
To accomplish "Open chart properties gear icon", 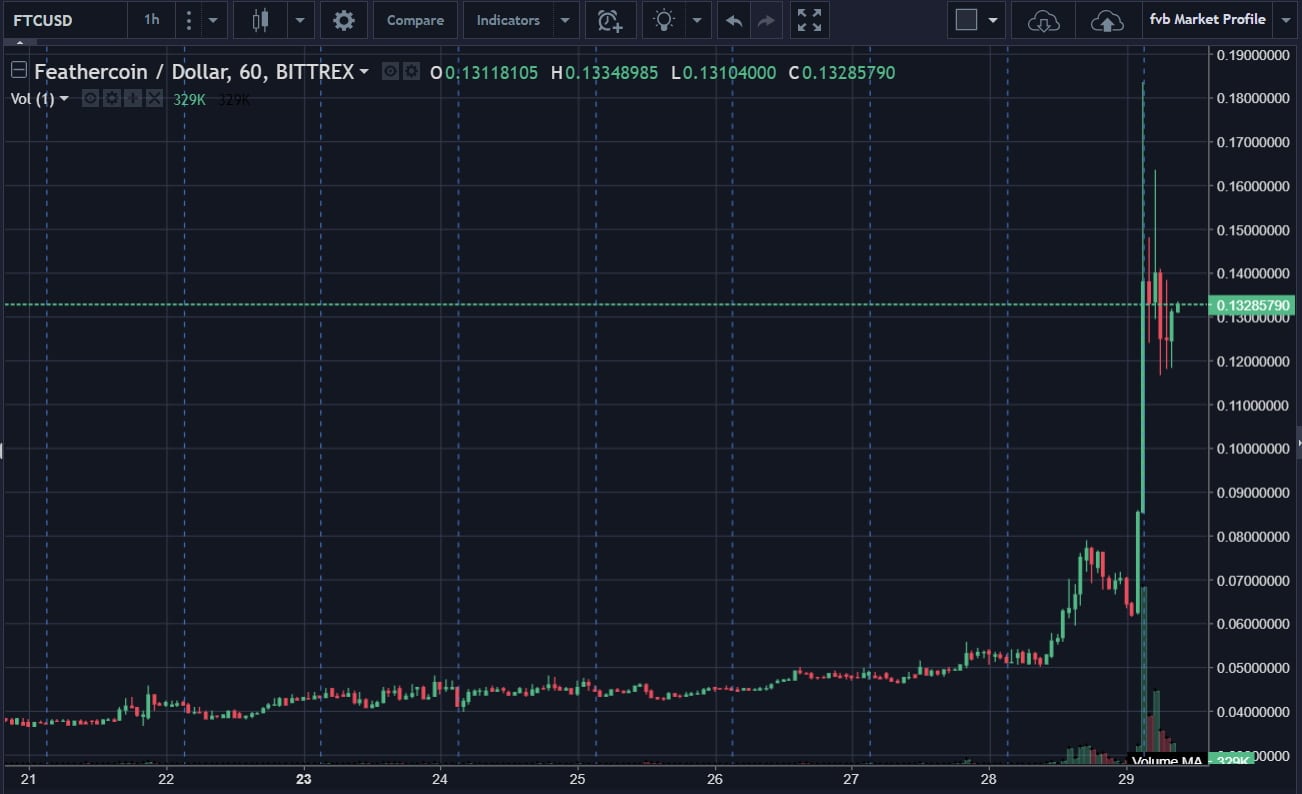I will 344,20.
